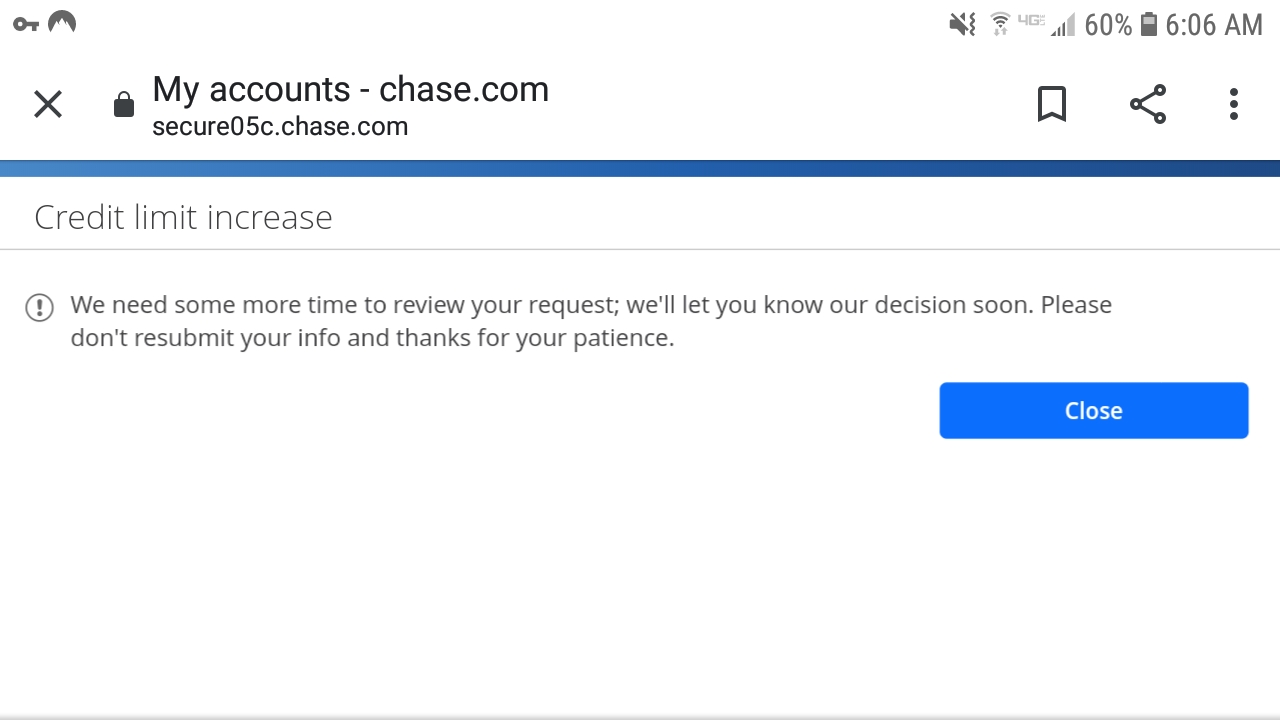Tap the 4G LTE network indicator
Viewport: 1280px width, 720px height.
[1030, 20]
